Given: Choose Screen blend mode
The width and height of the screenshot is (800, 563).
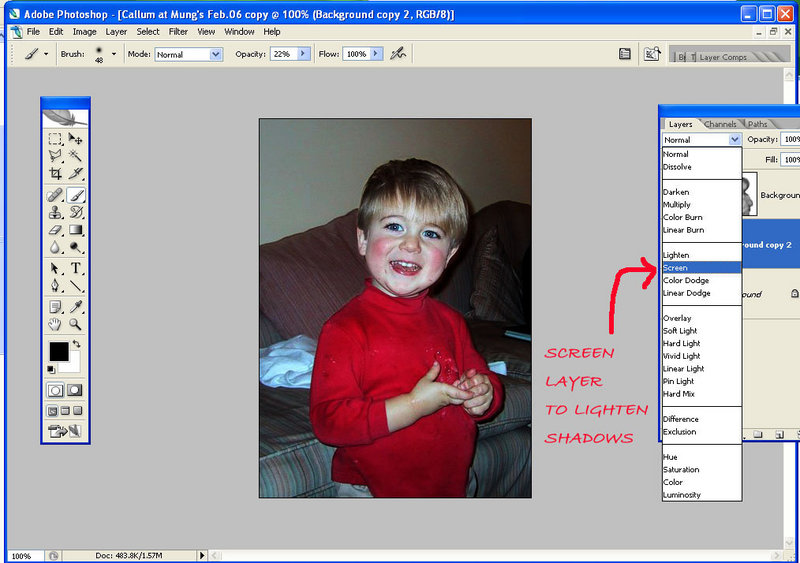Looking at the screenshot, I should (702, 267).
